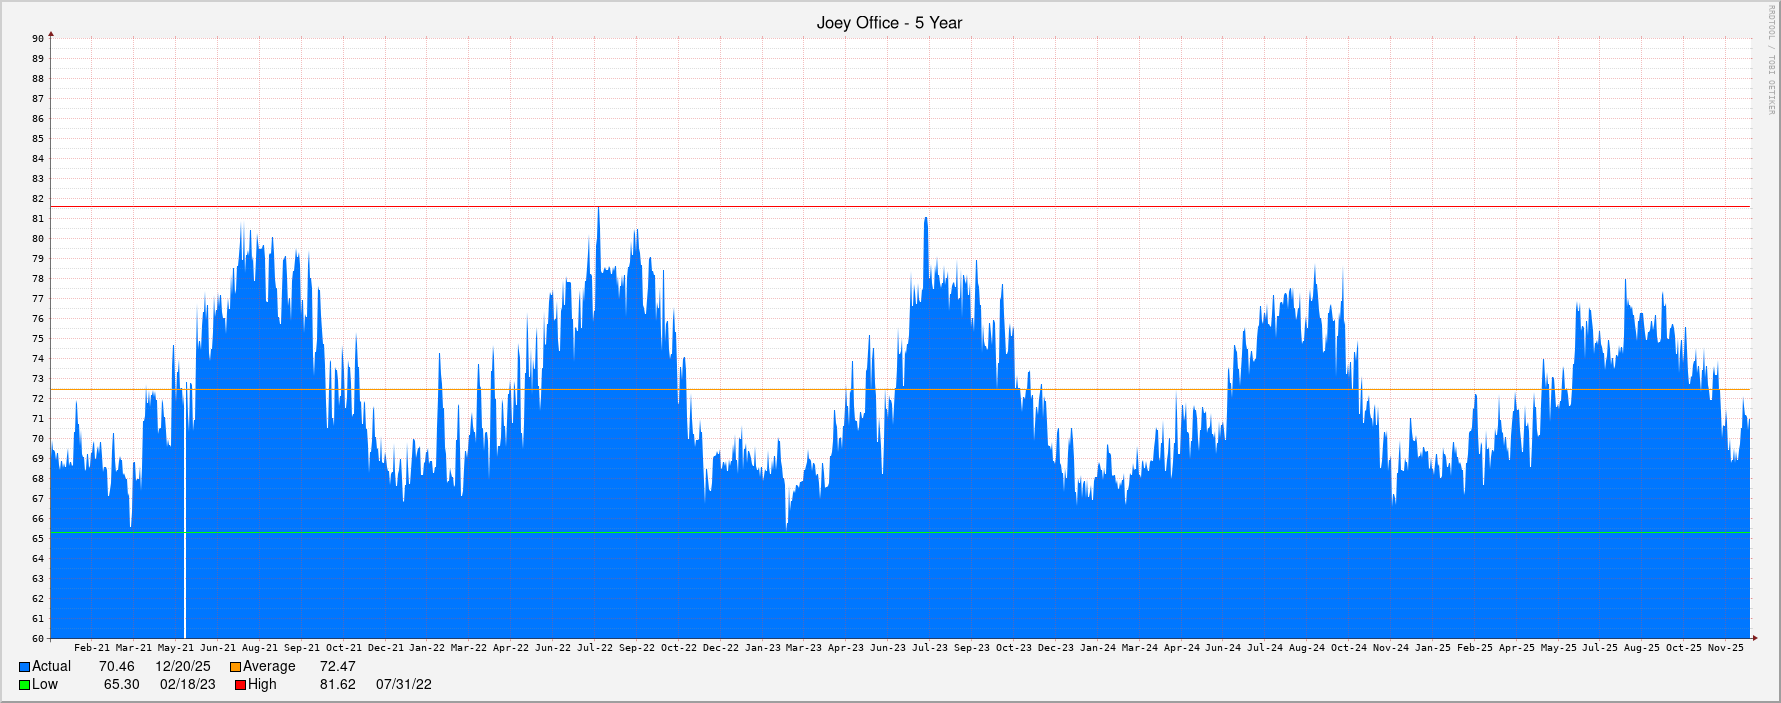Click the chart title Joey Office - 5 Year
This screenshot has height=703, width=1781.
[x=889, y=22]
